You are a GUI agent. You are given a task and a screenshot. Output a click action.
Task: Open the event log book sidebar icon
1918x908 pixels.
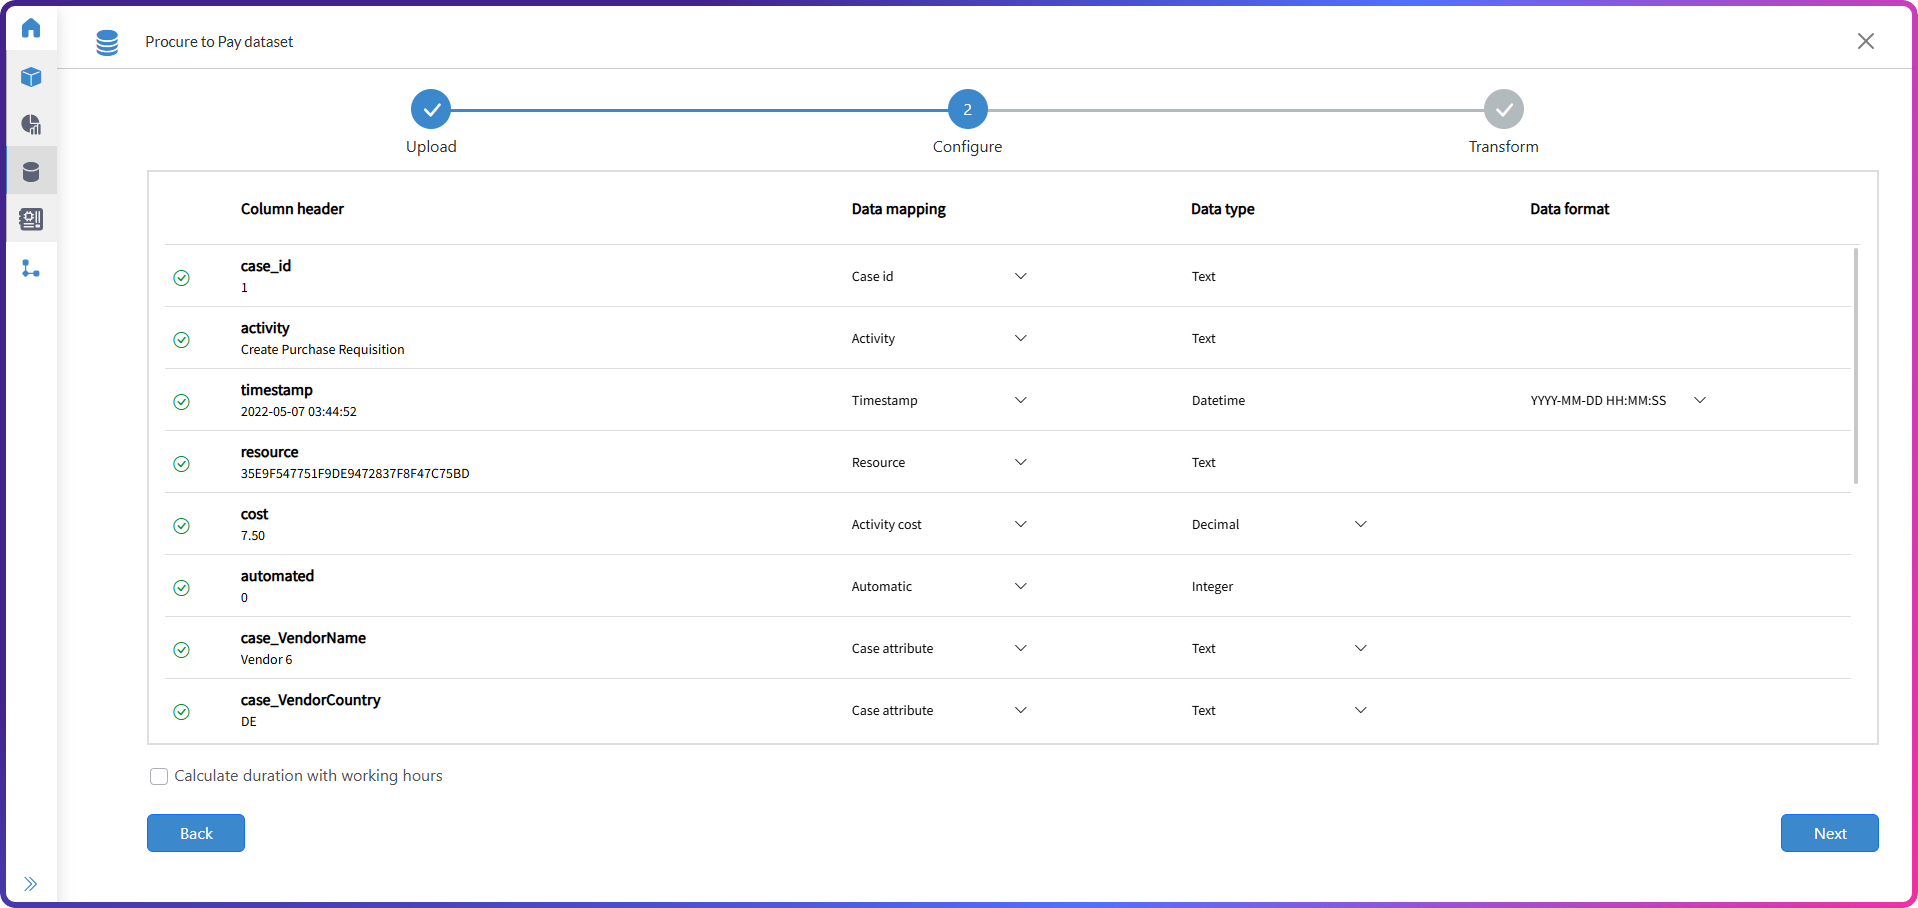pyautogui.click(x=31, y=219)
